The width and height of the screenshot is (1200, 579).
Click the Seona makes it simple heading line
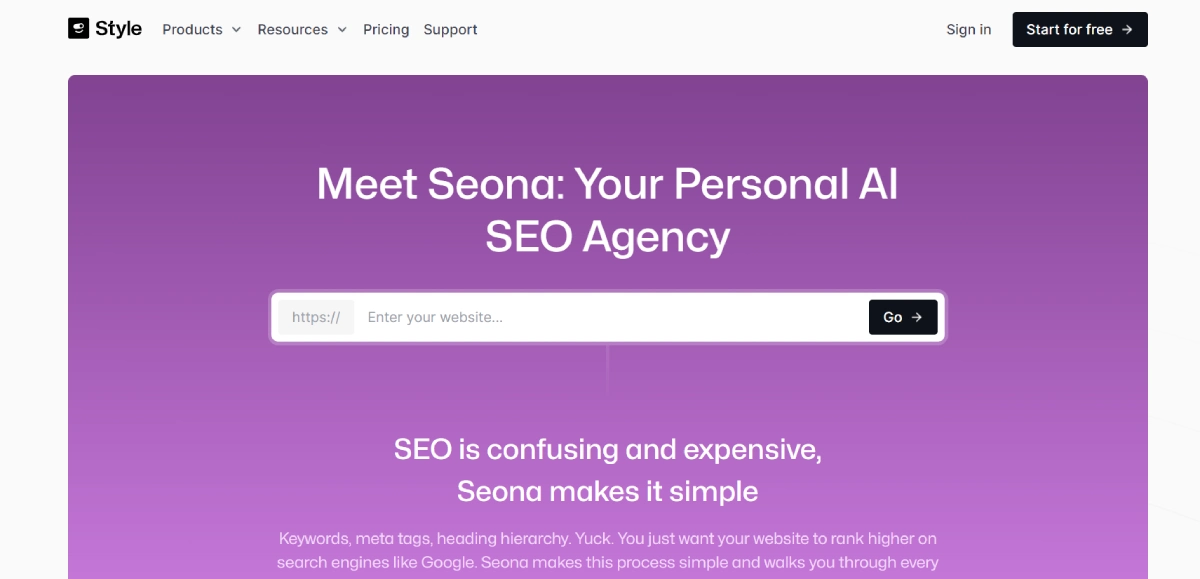click(x=607, y=491)
